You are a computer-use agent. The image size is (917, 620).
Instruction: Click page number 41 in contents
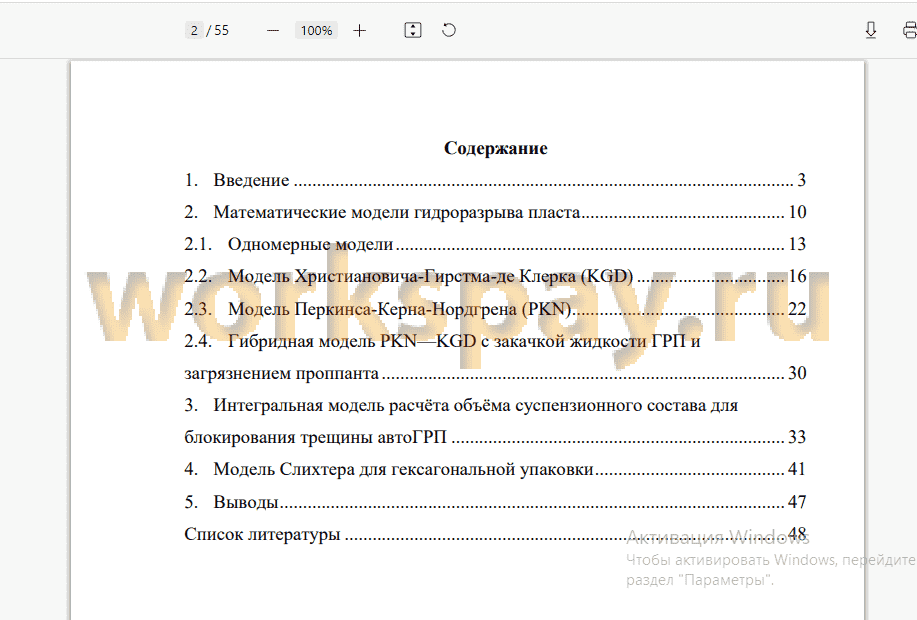click(x=797, y=469)
